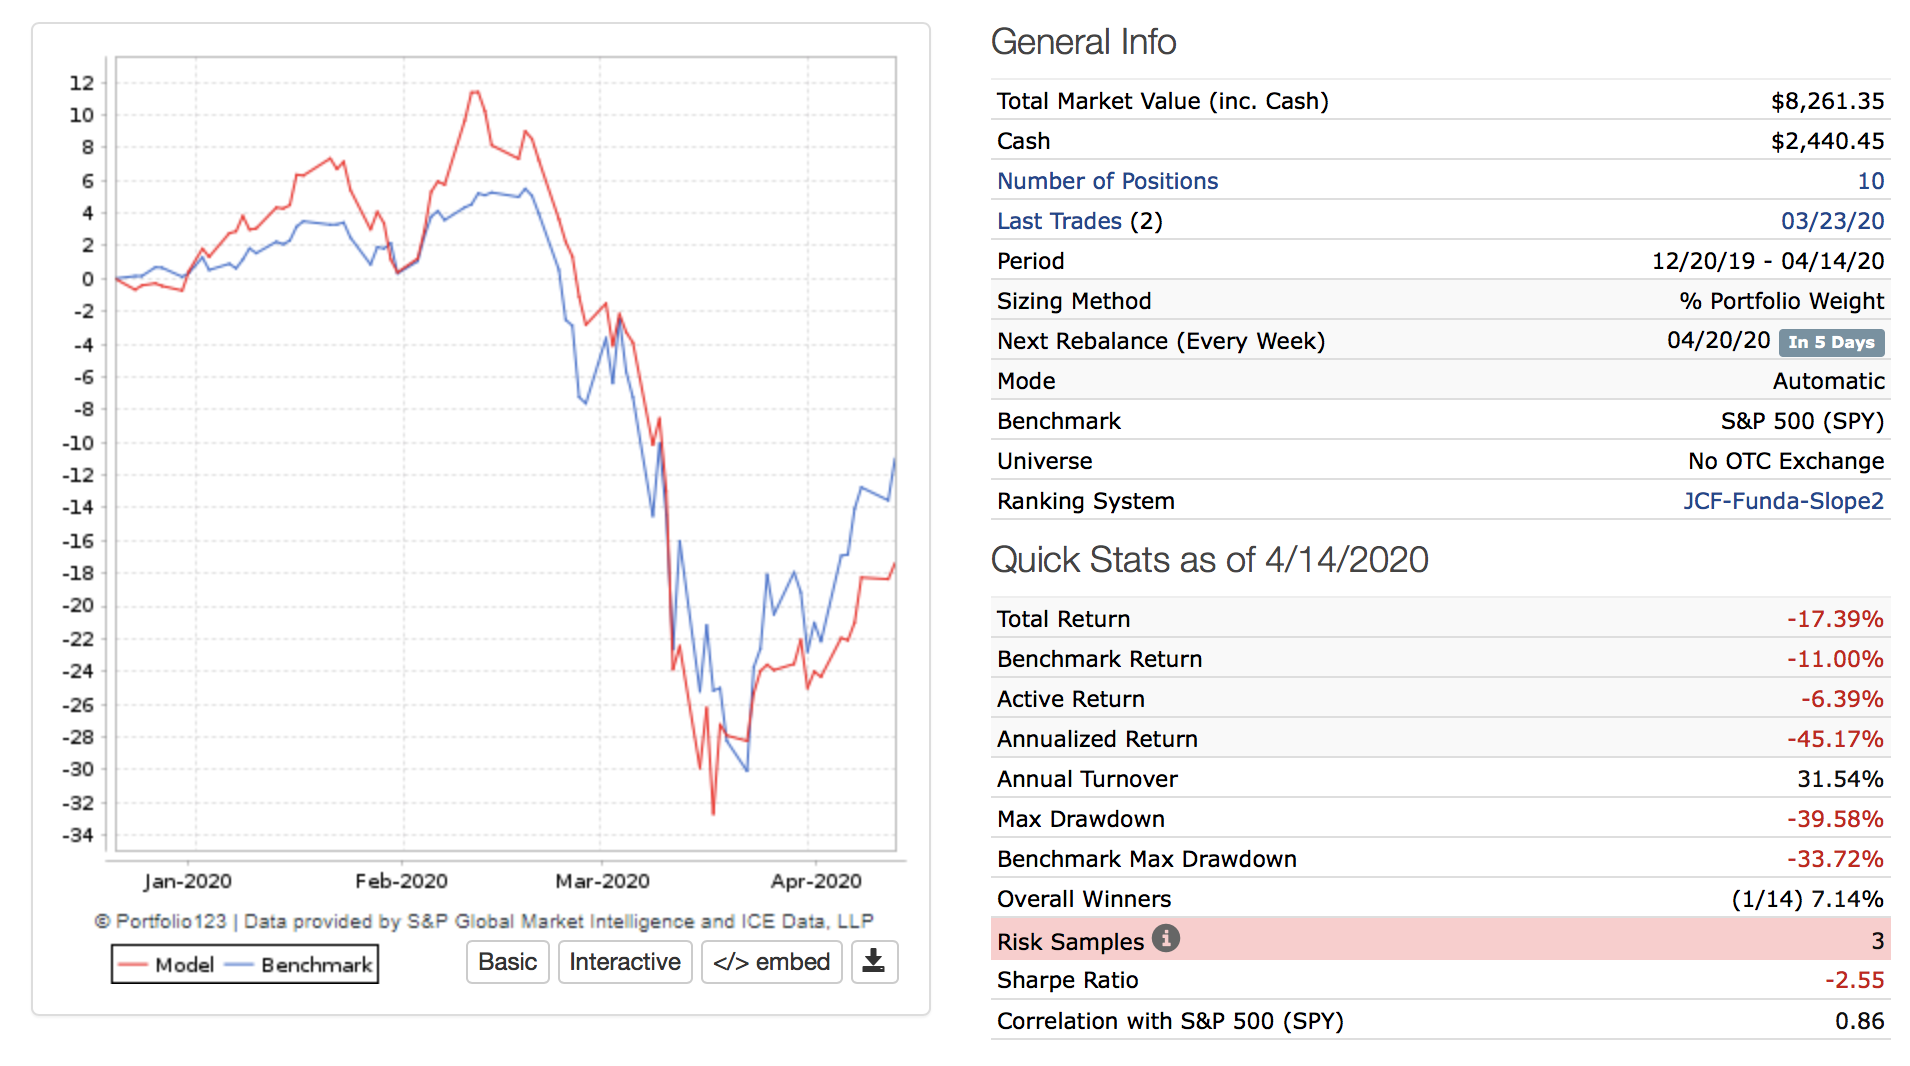Toggle the Model series in legend
This screenshot has width=1910, height=1066.
point(167,965)
